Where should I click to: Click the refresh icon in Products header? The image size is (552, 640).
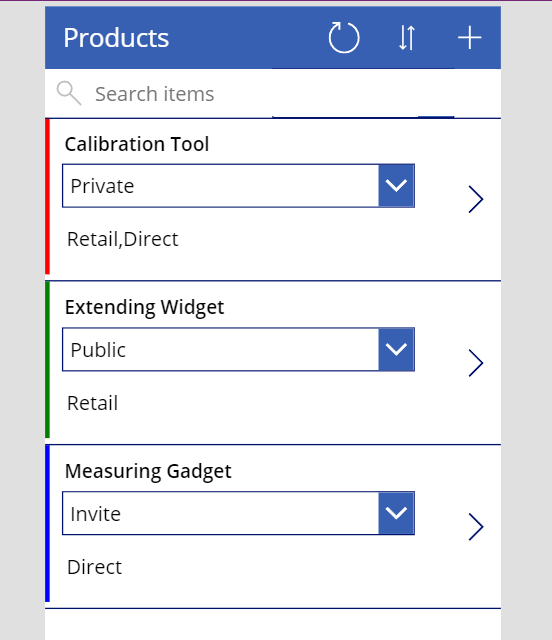344,38
